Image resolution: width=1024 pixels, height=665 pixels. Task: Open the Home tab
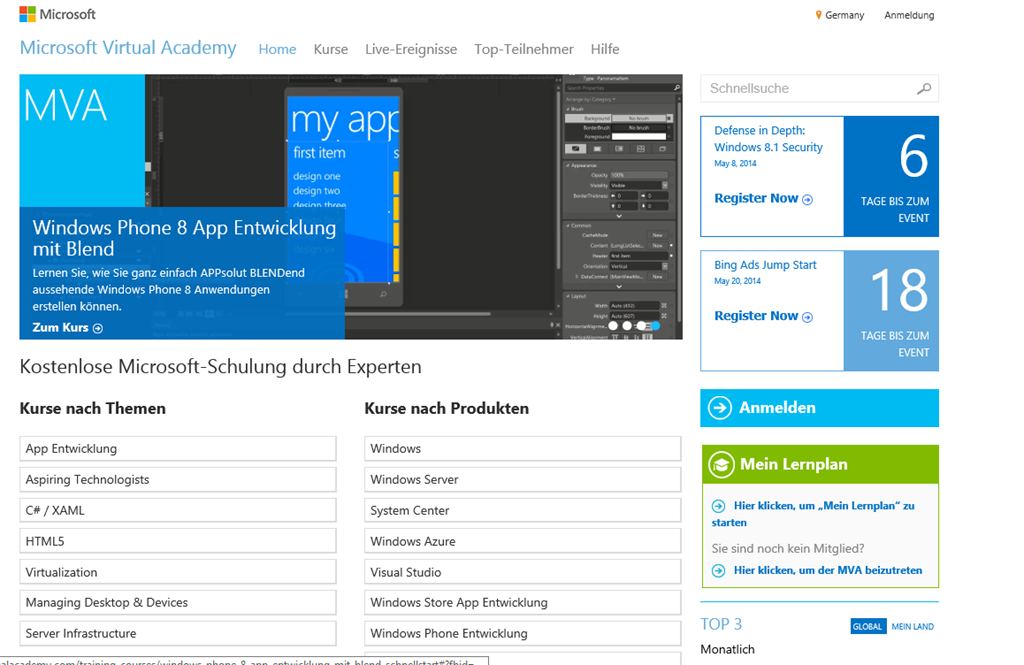(277, 50)
